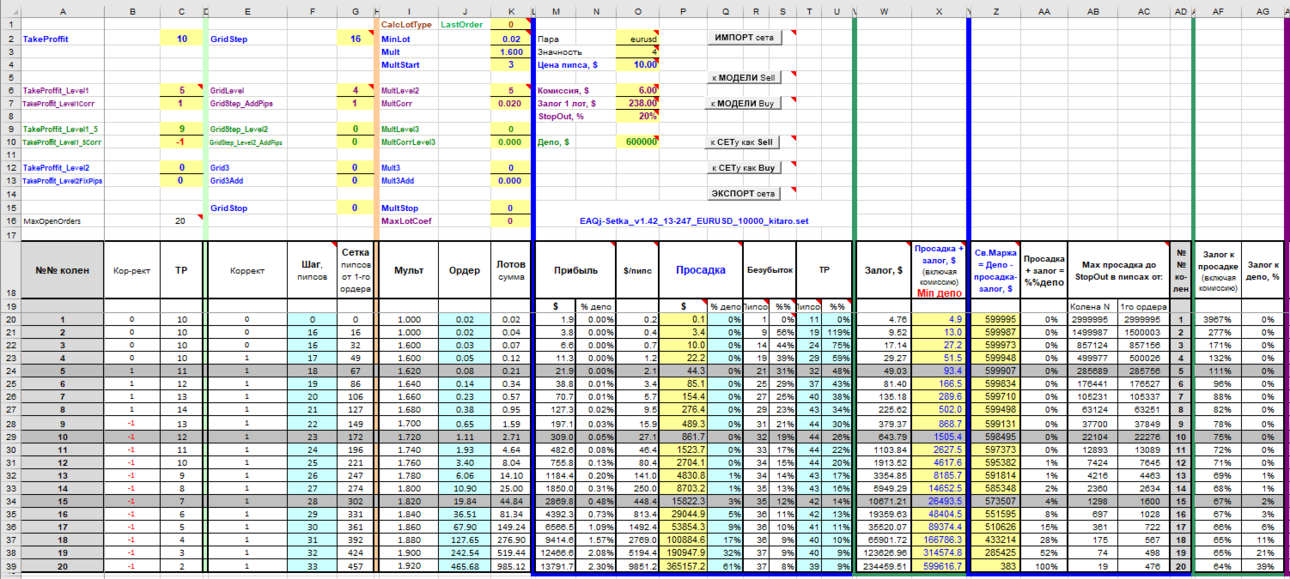Click the Max просадка до StopOut header
This screenshot has height=579, width=1290.
[1119, 270]
